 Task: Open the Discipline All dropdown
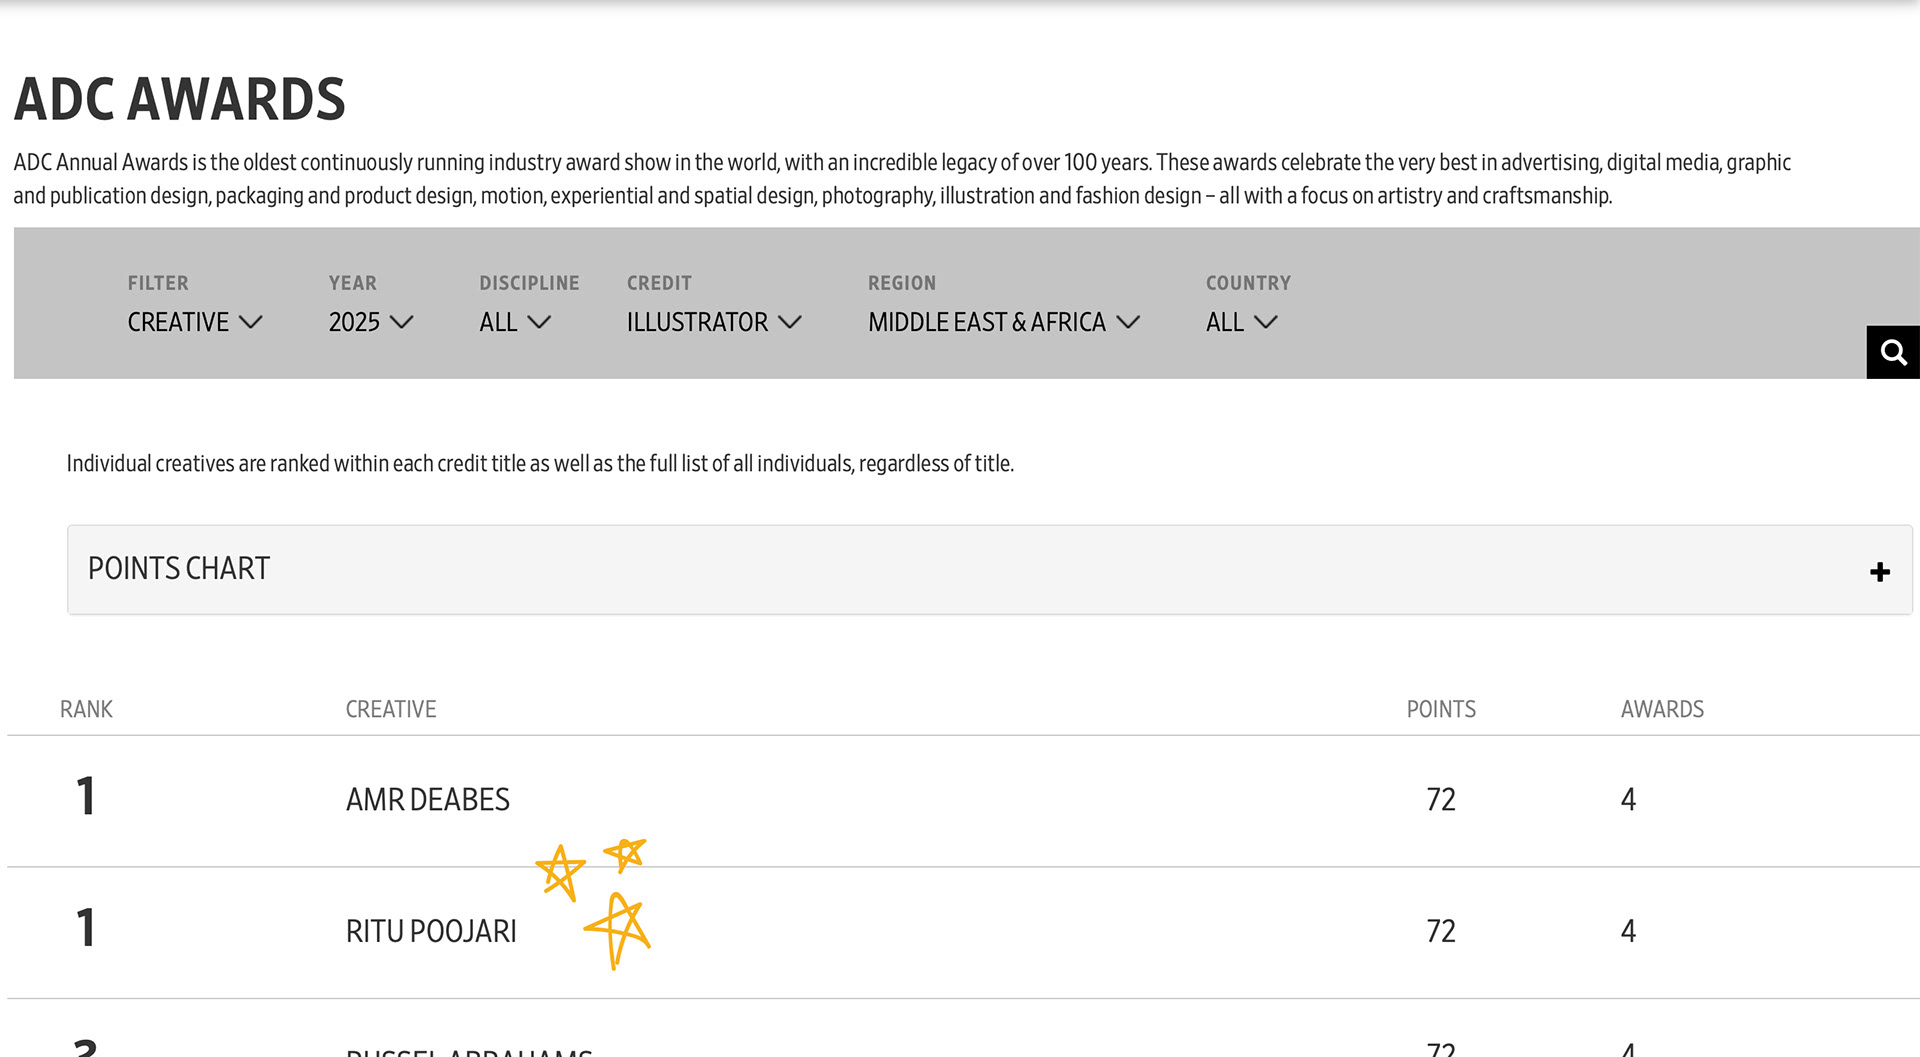[514, 322]
